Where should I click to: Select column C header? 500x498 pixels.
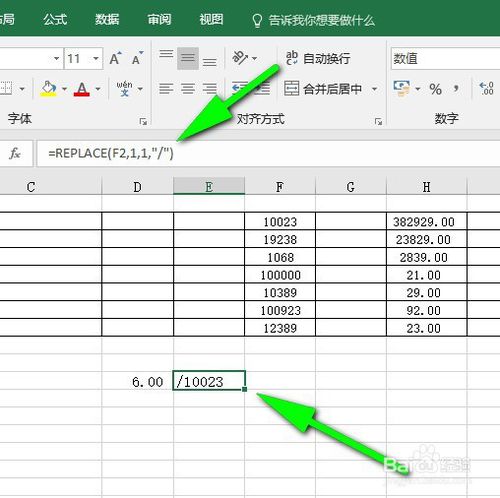(51, 187)
